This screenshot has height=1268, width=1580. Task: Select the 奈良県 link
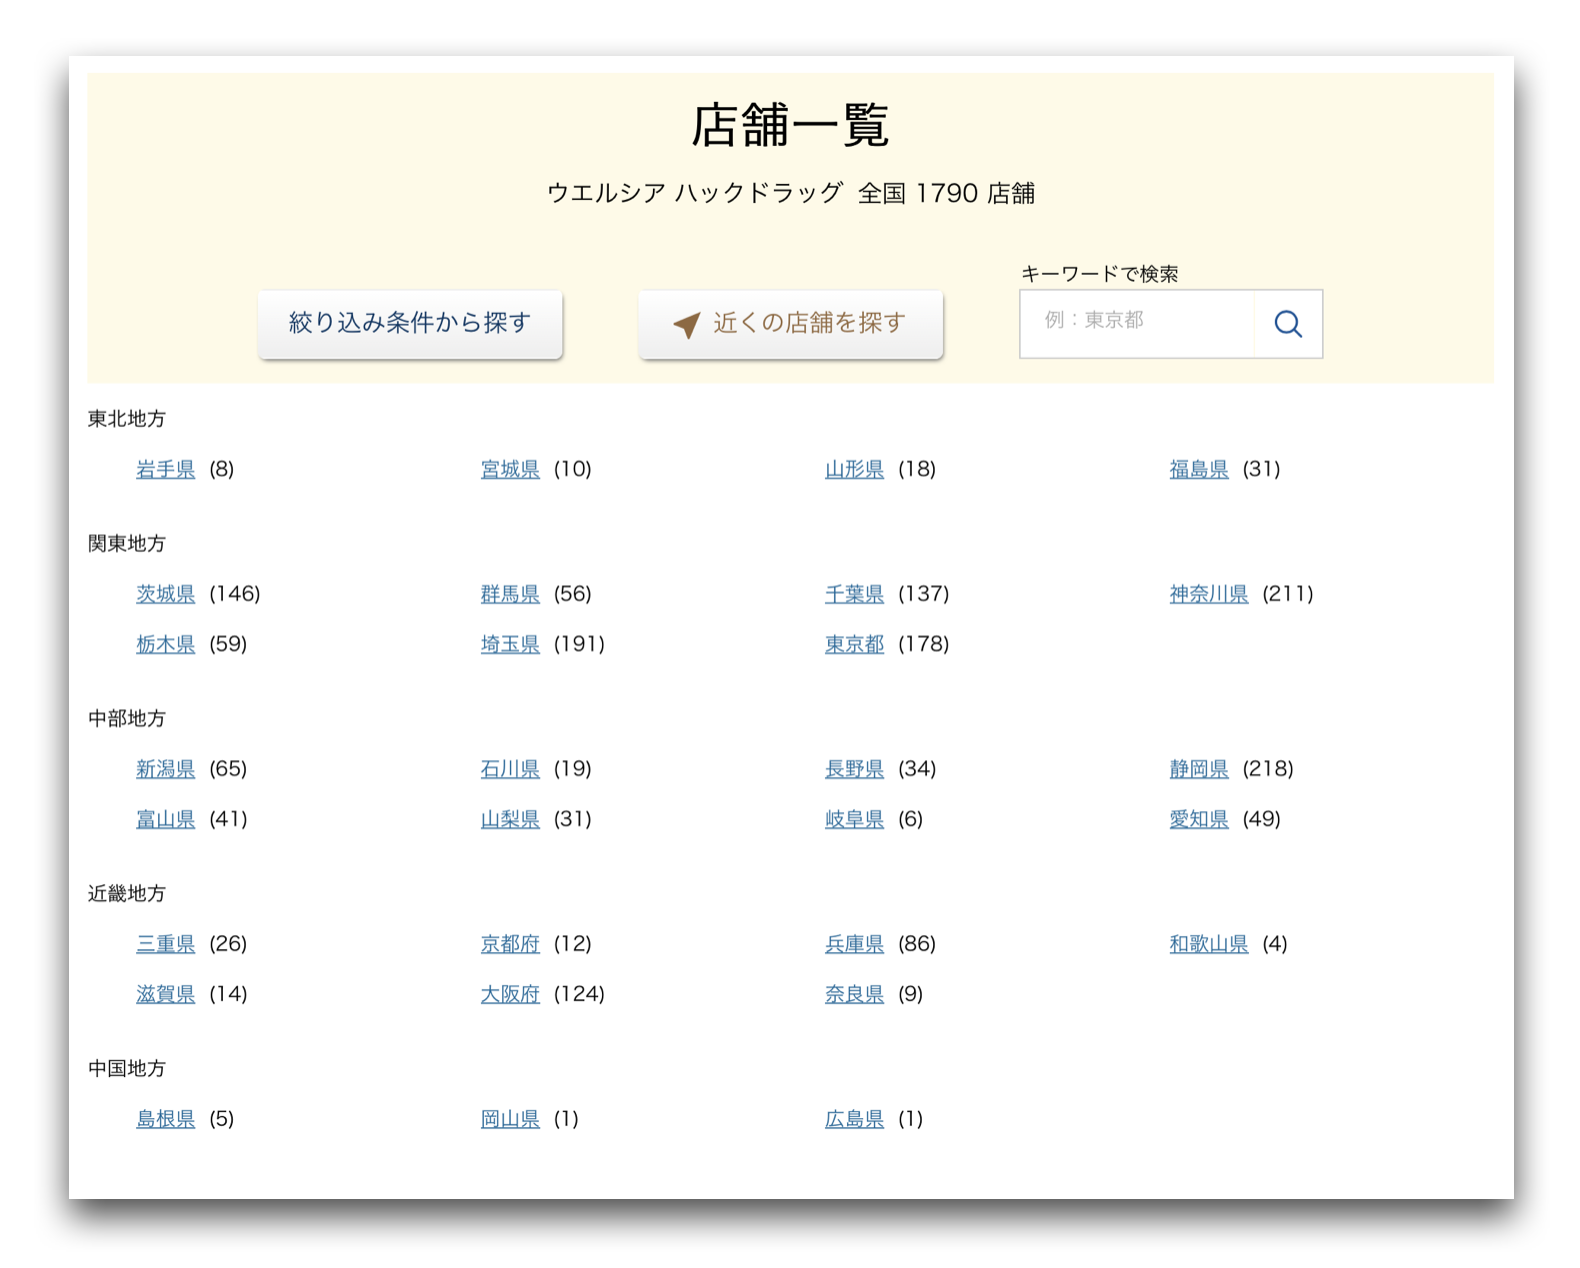click(x=854, y=994)
